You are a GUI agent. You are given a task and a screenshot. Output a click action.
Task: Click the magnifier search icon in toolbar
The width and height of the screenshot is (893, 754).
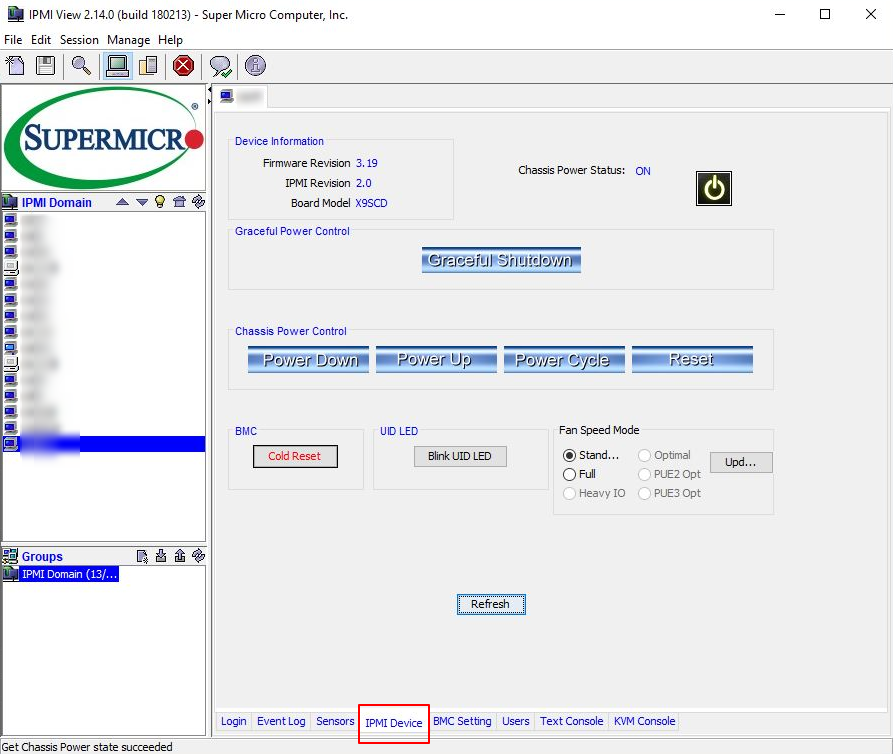pyautogui.click(x=81, y=66)
